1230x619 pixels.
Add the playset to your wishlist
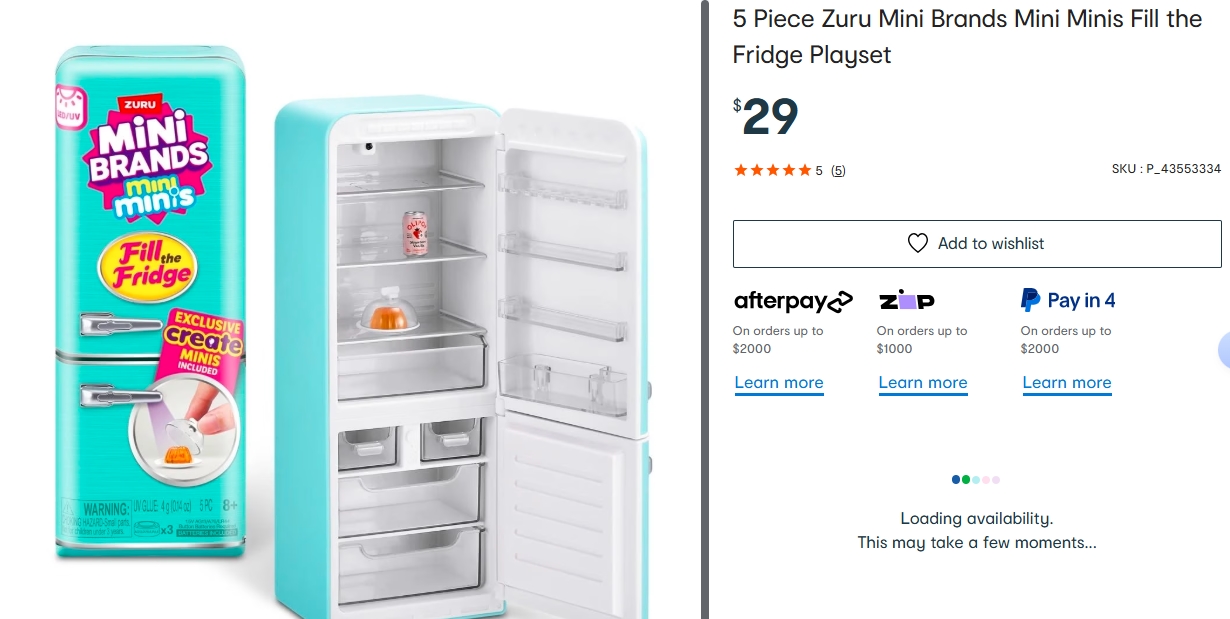pos(977,243)
